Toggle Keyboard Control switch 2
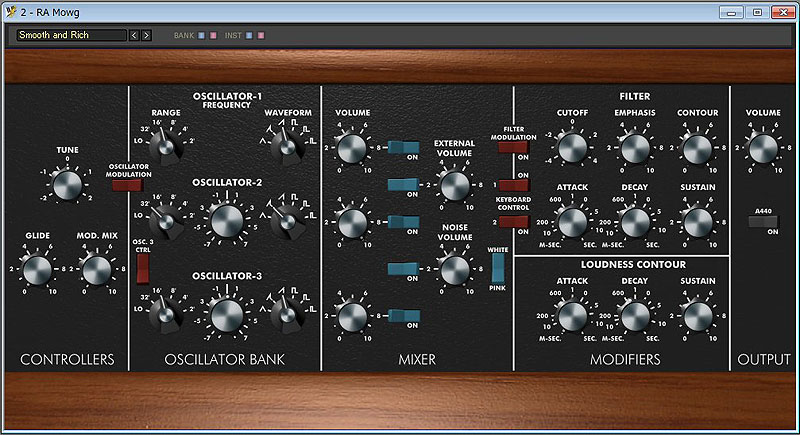This screenshot has width=800, height=435. (x=514, y=222)
